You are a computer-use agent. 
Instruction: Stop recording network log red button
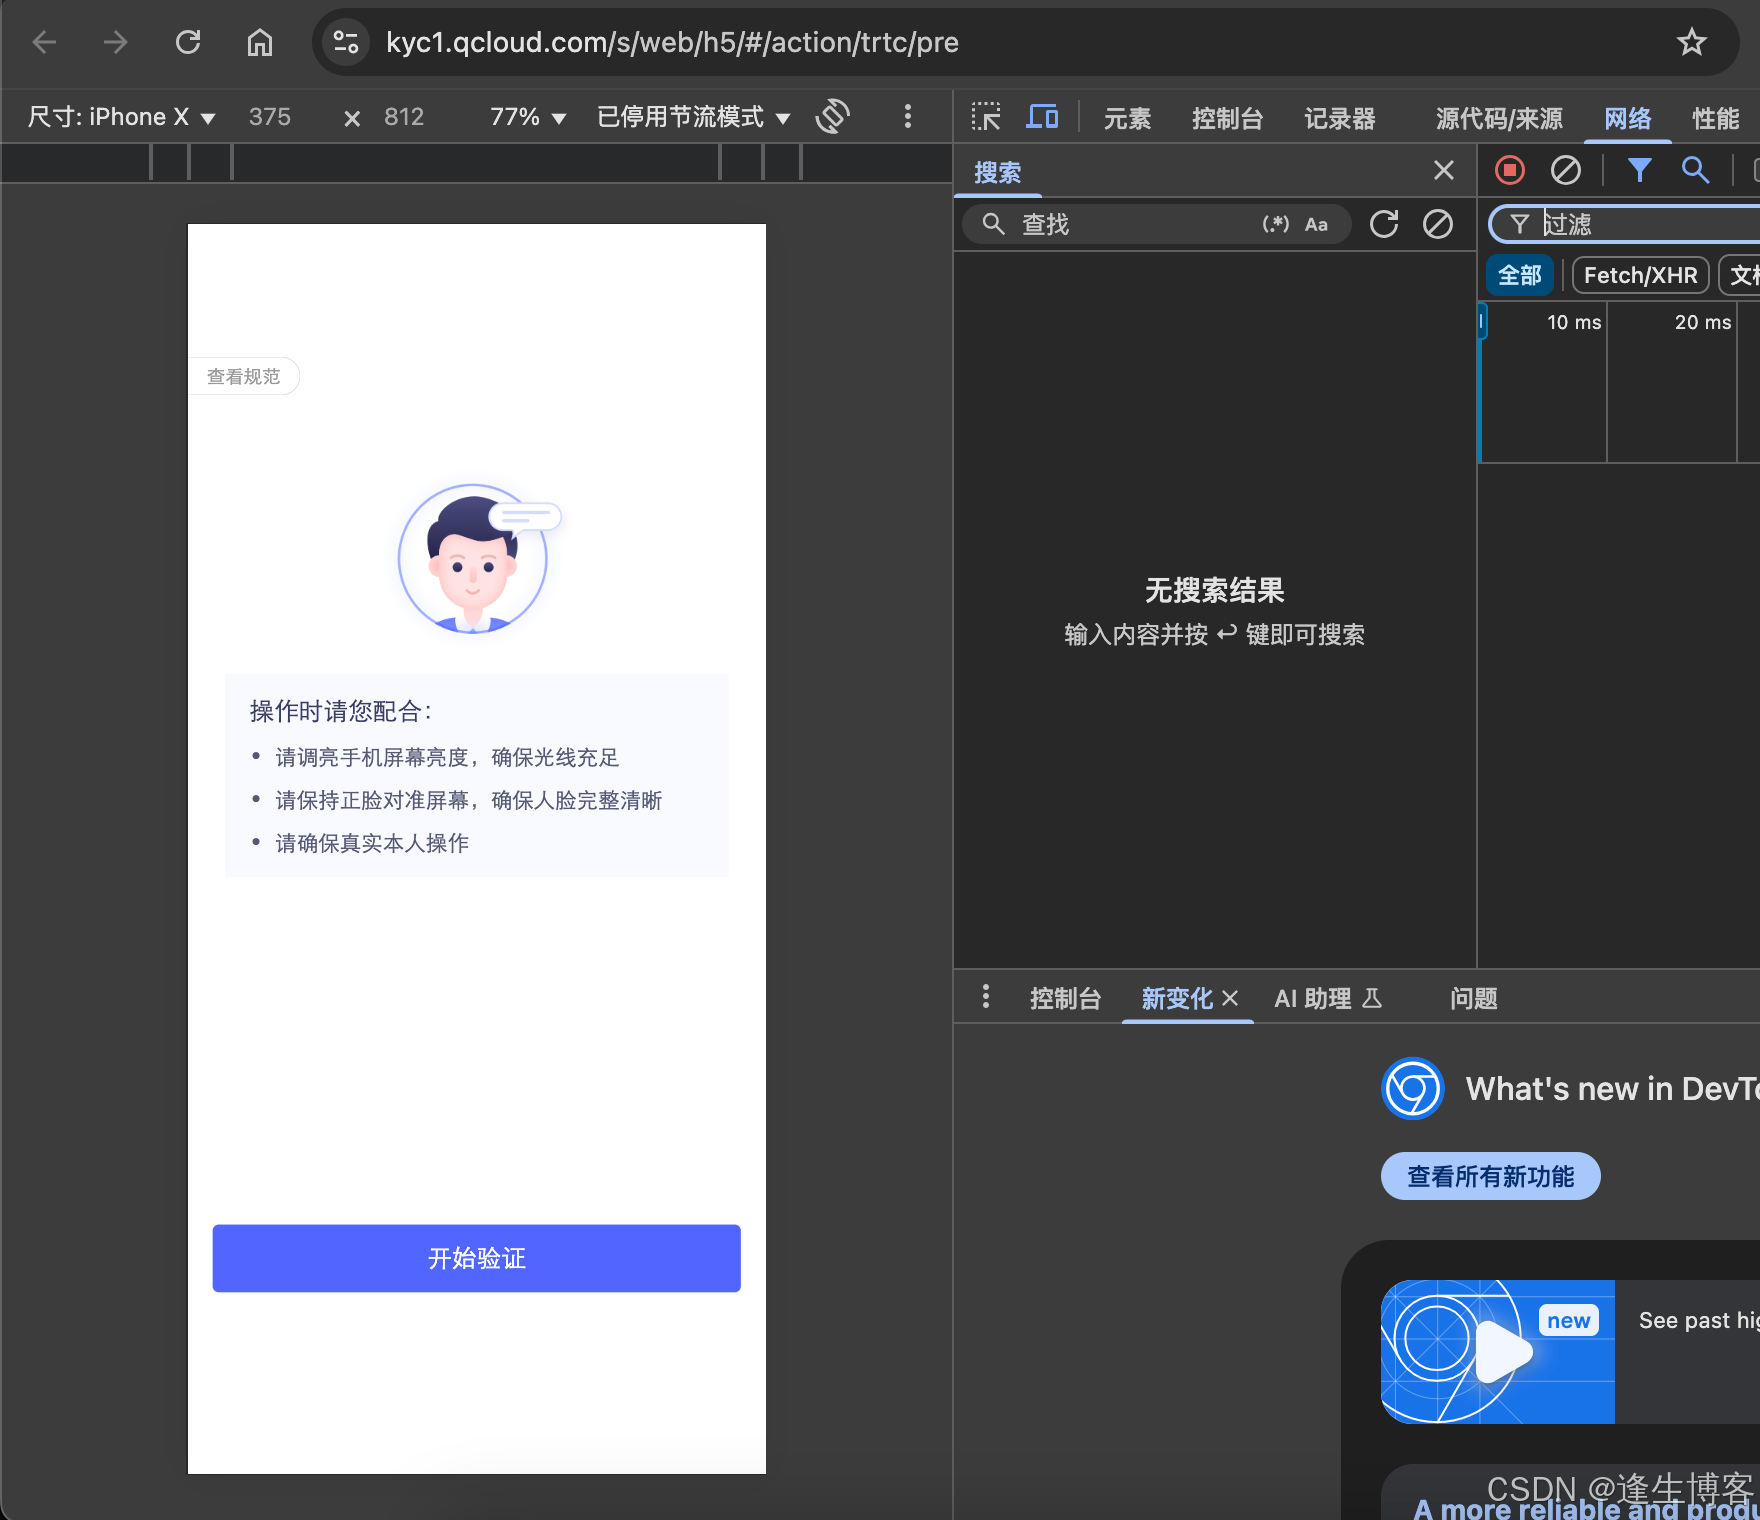(x=1510, y=170)
